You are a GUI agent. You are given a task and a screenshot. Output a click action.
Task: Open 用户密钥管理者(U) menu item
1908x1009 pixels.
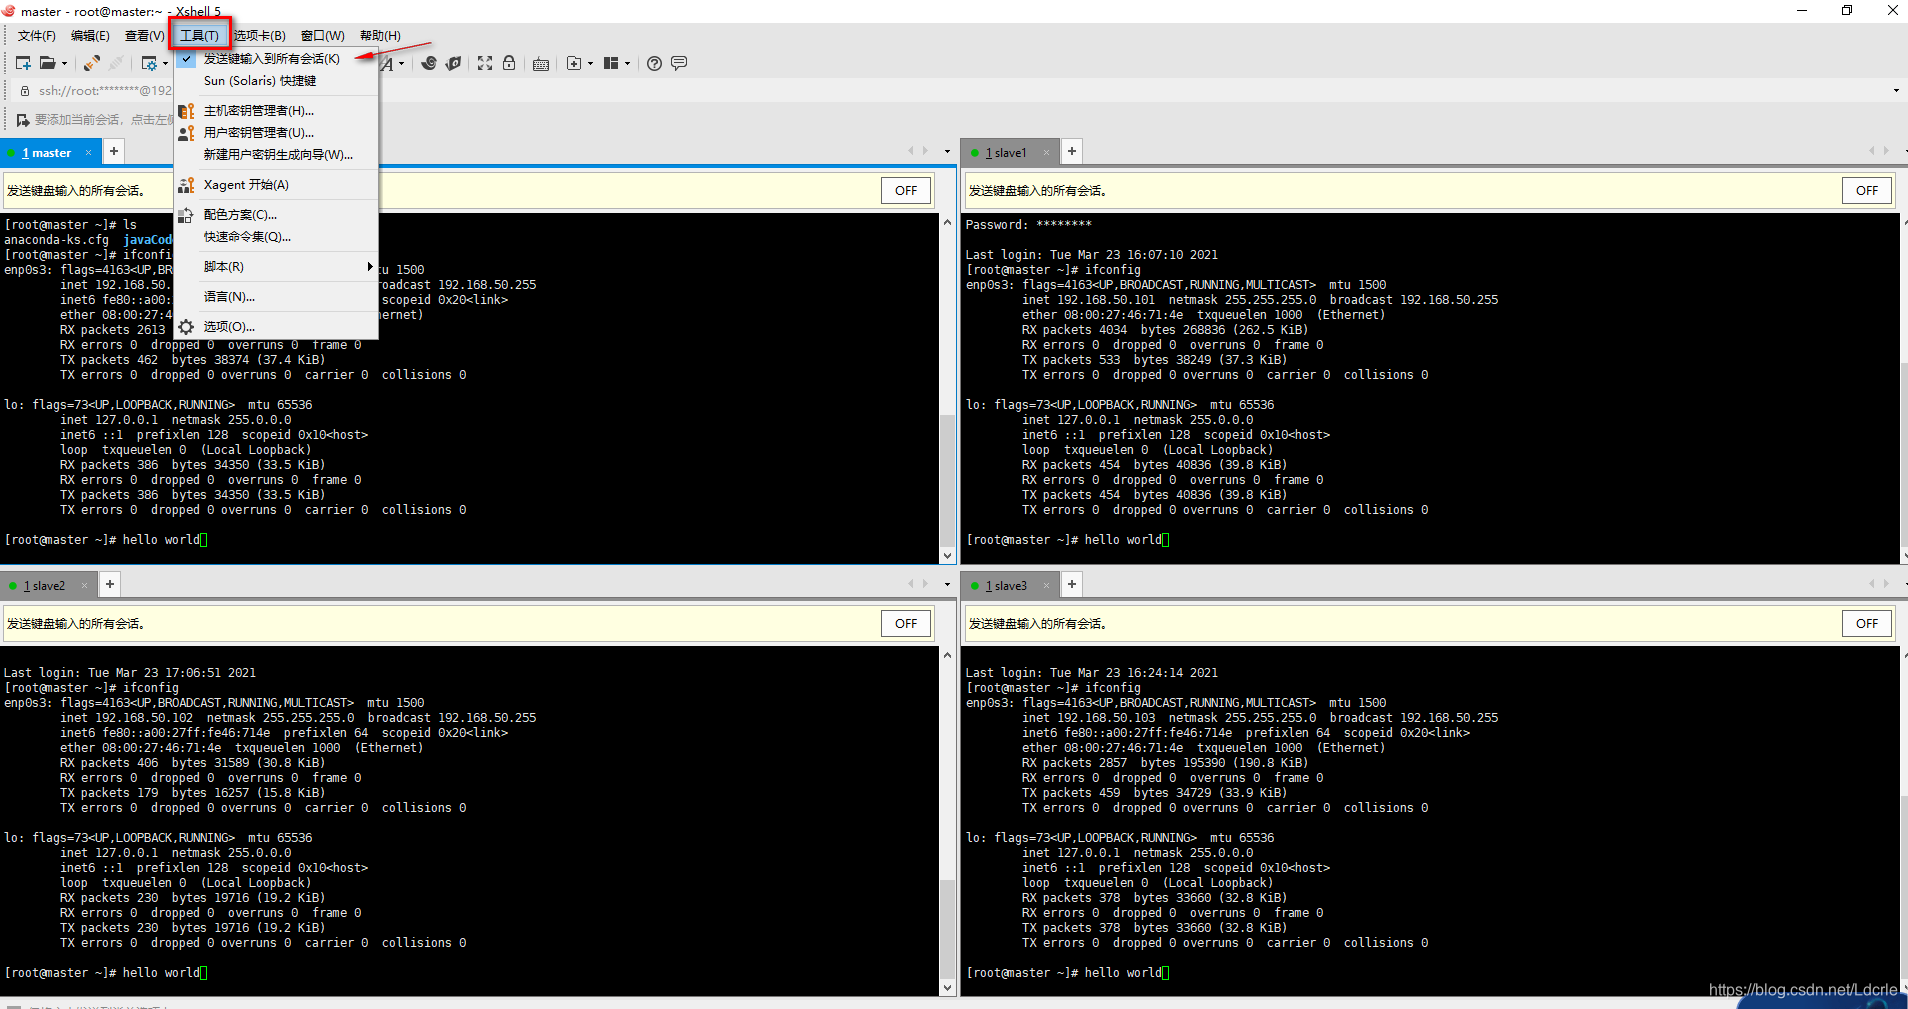coord(277,133)
